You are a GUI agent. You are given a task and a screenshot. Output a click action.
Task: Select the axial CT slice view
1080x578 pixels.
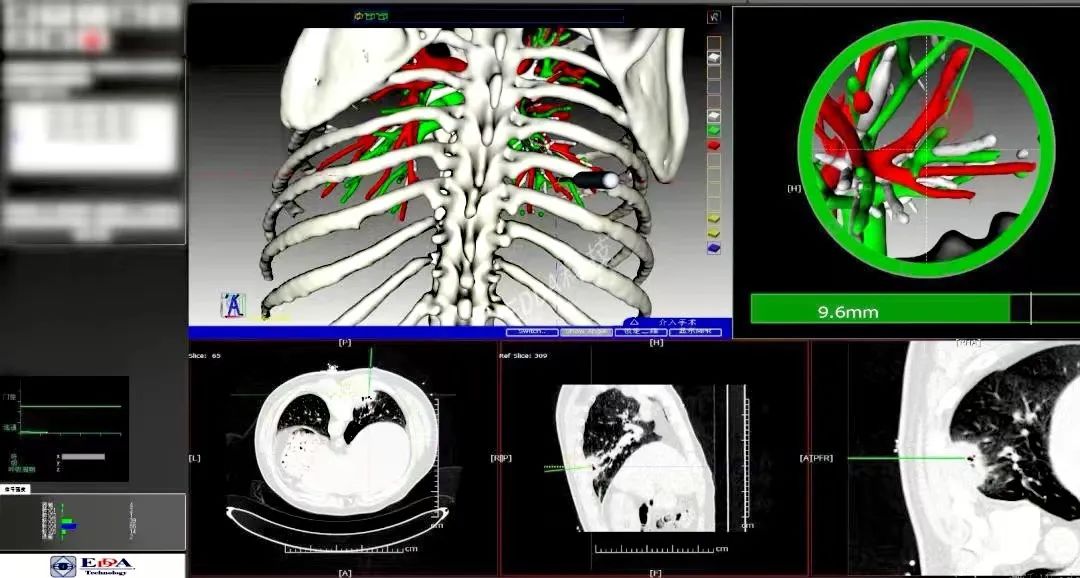[x=343, y=458]
